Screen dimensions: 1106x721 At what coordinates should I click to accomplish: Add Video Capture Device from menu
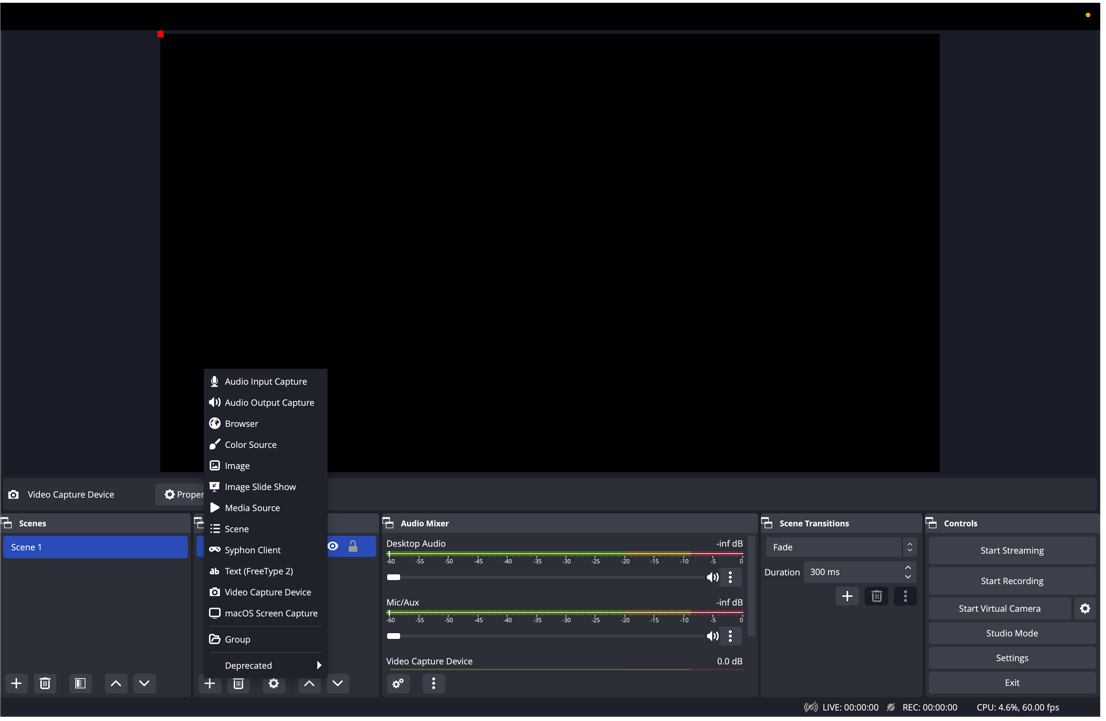point(266,595)
